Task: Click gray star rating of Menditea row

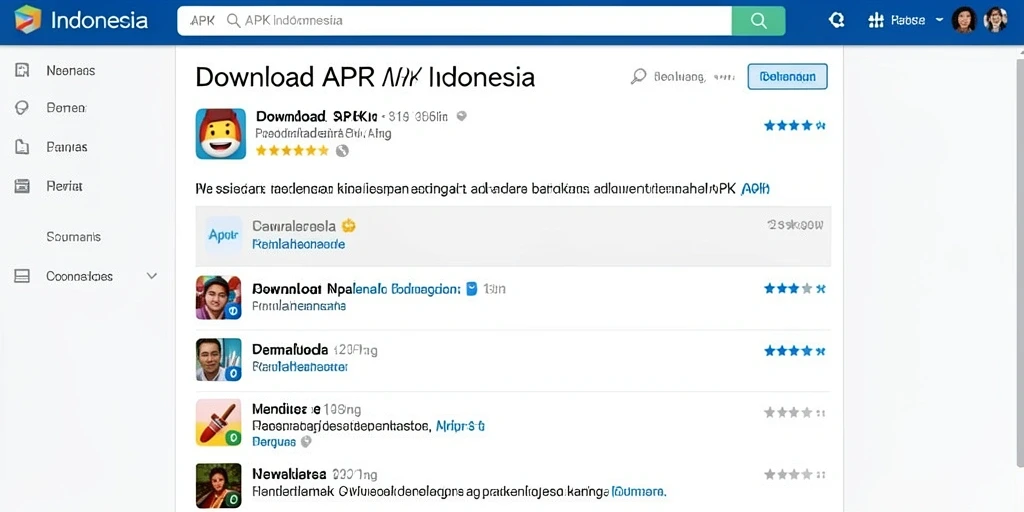Action: coord(795,412)
